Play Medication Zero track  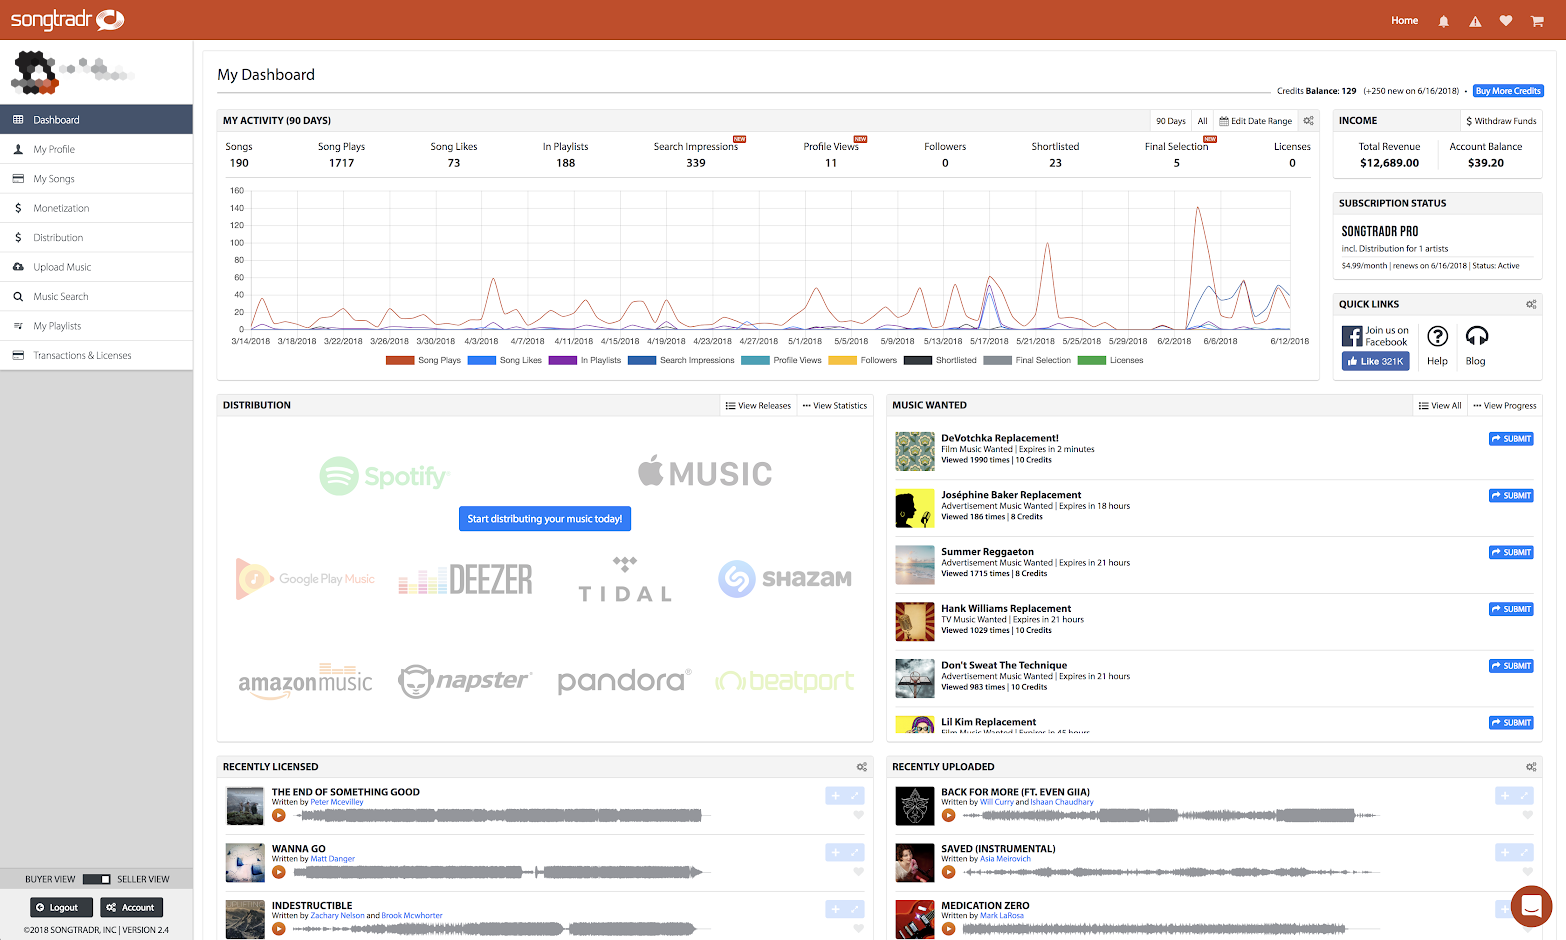(x=948, y=929)
